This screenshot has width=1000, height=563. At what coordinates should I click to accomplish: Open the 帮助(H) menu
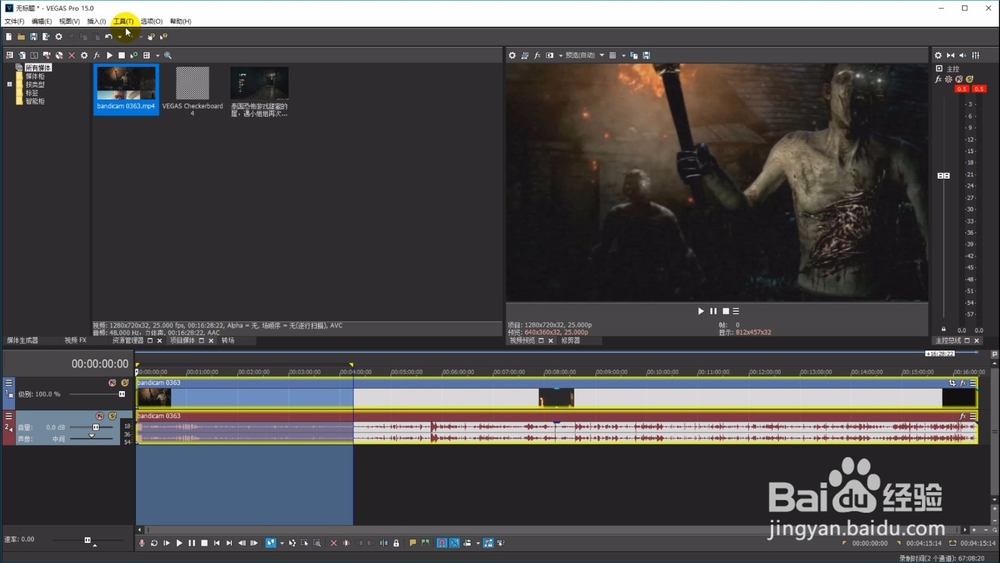pos(180,21)
